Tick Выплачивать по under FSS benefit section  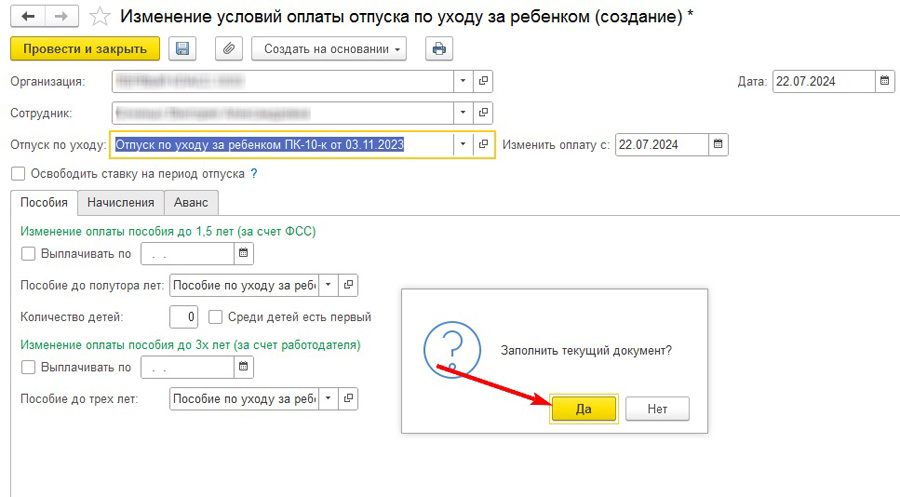pos(28,253)
